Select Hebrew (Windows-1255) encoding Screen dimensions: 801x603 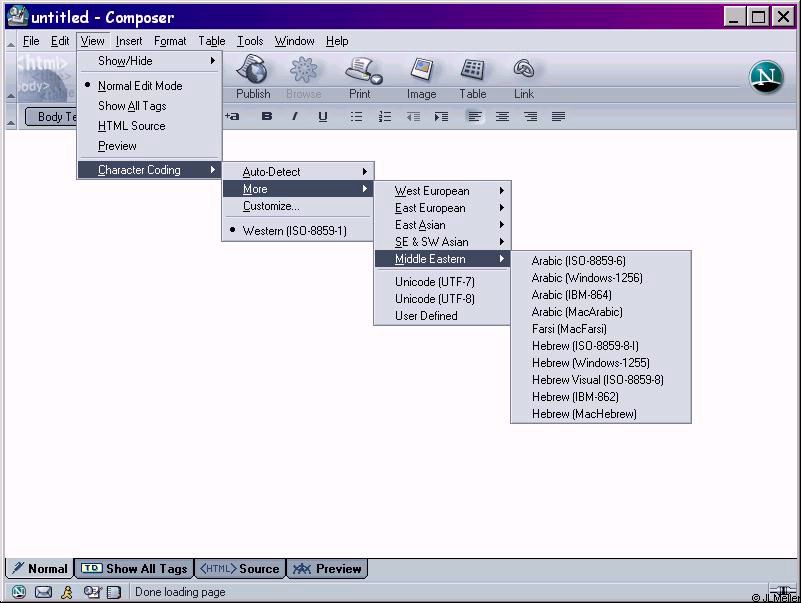[x=601, y=363]
